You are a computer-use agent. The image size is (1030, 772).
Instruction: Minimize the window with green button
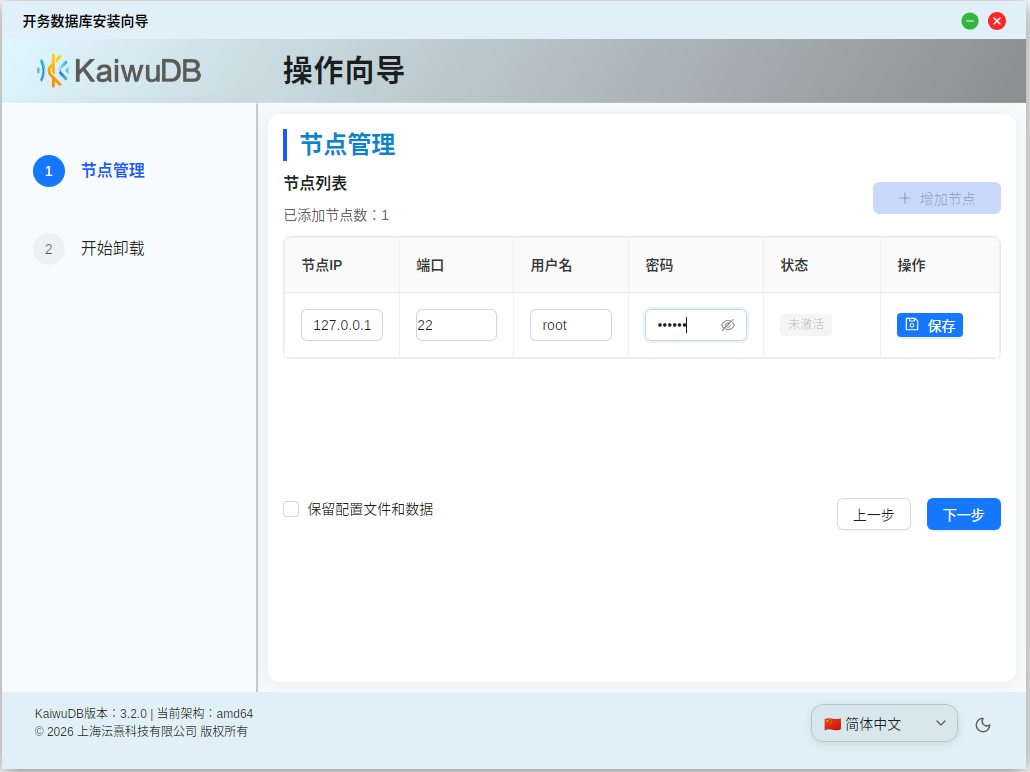970,21
